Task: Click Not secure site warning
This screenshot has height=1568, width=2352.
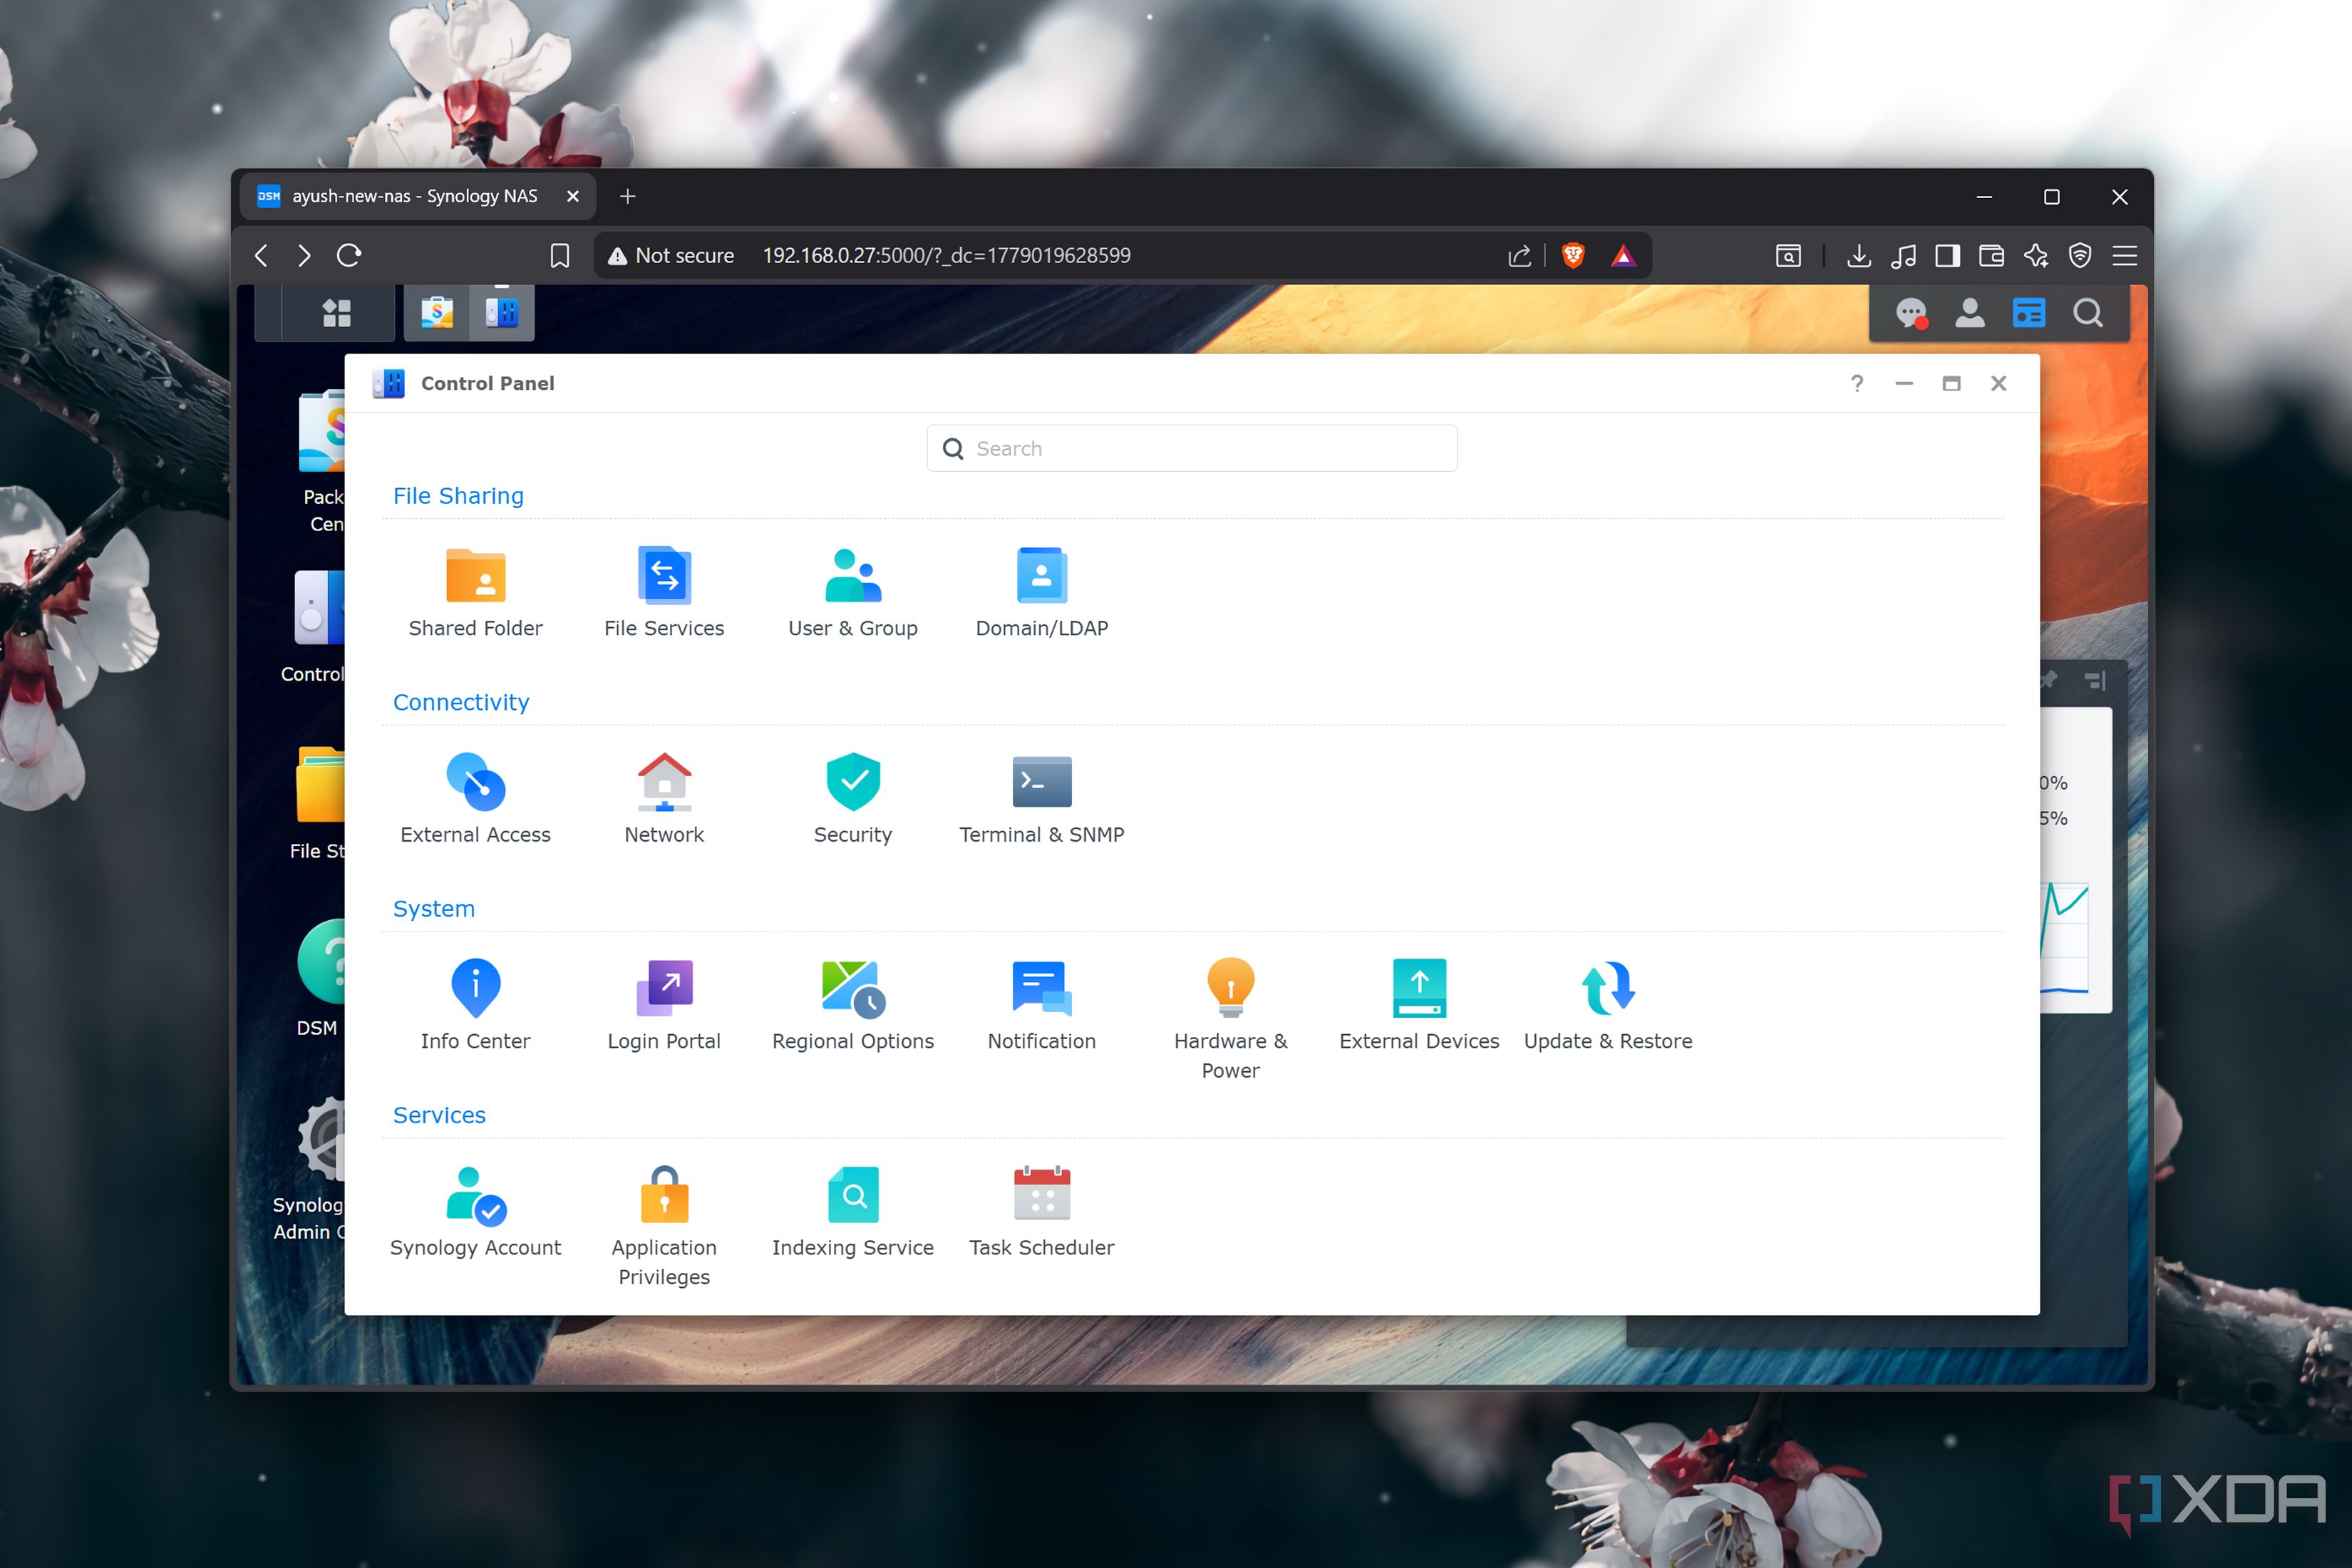Action: point(671,255)
